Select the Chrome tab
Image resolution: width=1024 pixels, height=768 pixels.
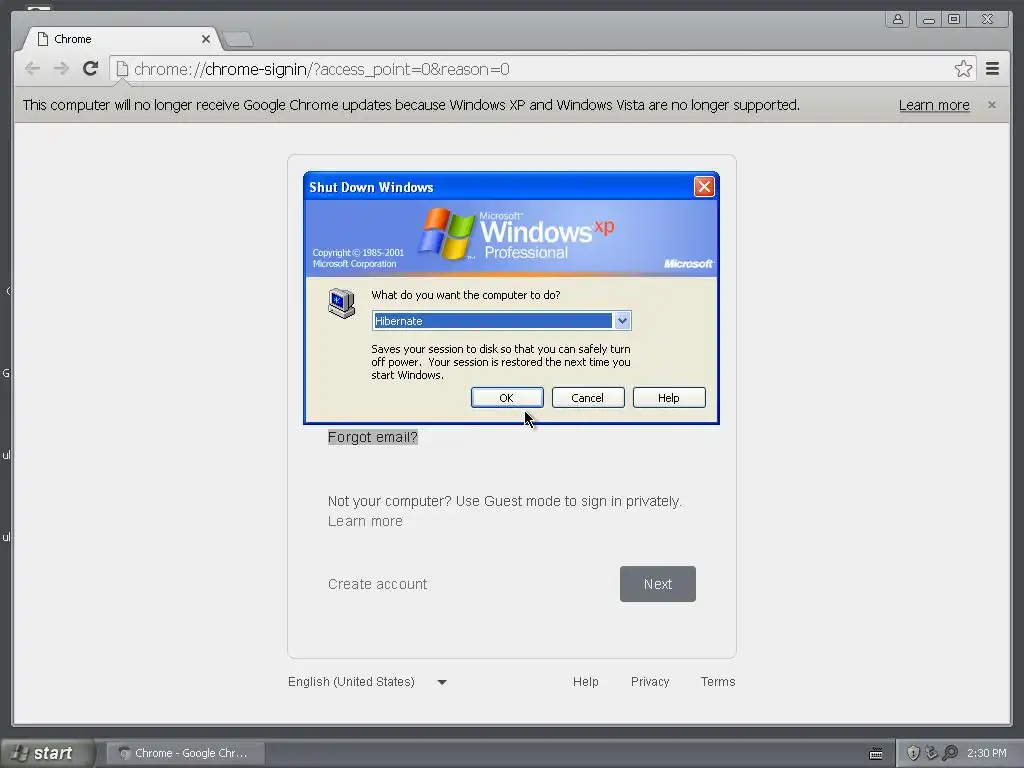point(121,39)
